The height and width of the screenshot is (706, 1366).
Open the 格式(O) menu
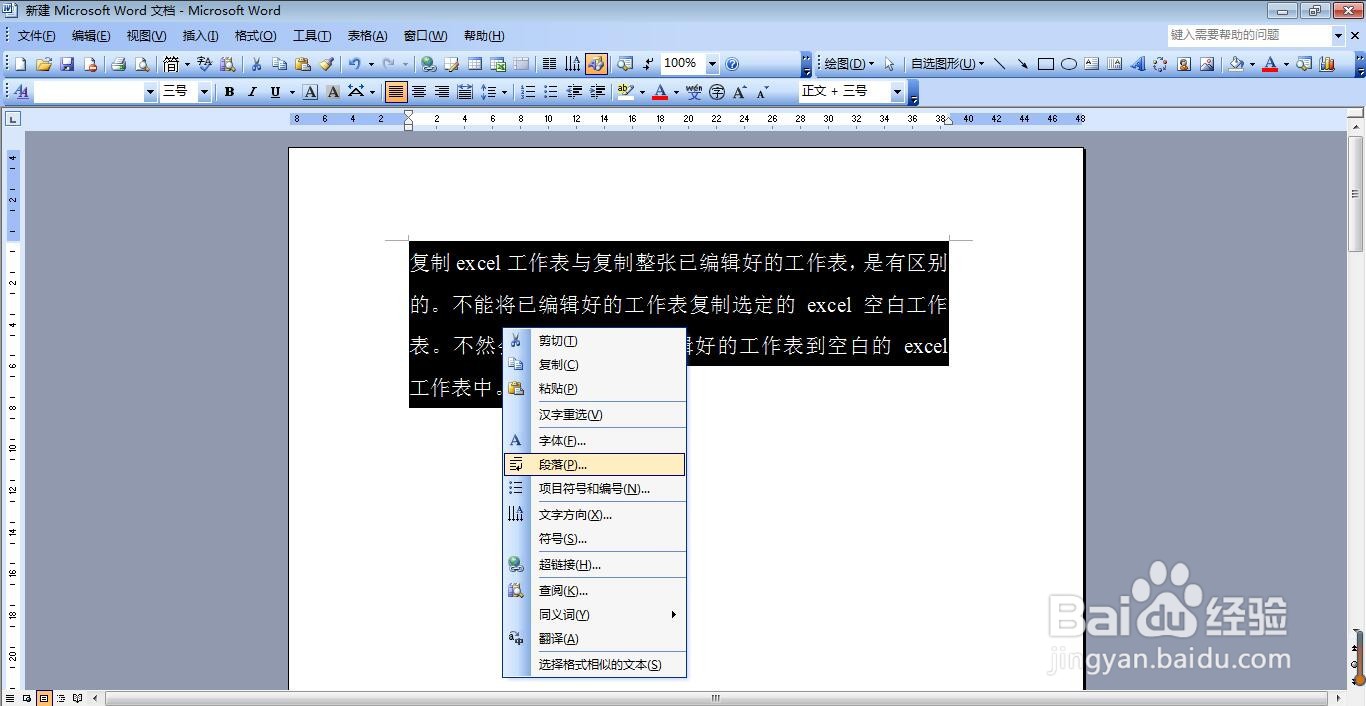(x=255, y=36)
